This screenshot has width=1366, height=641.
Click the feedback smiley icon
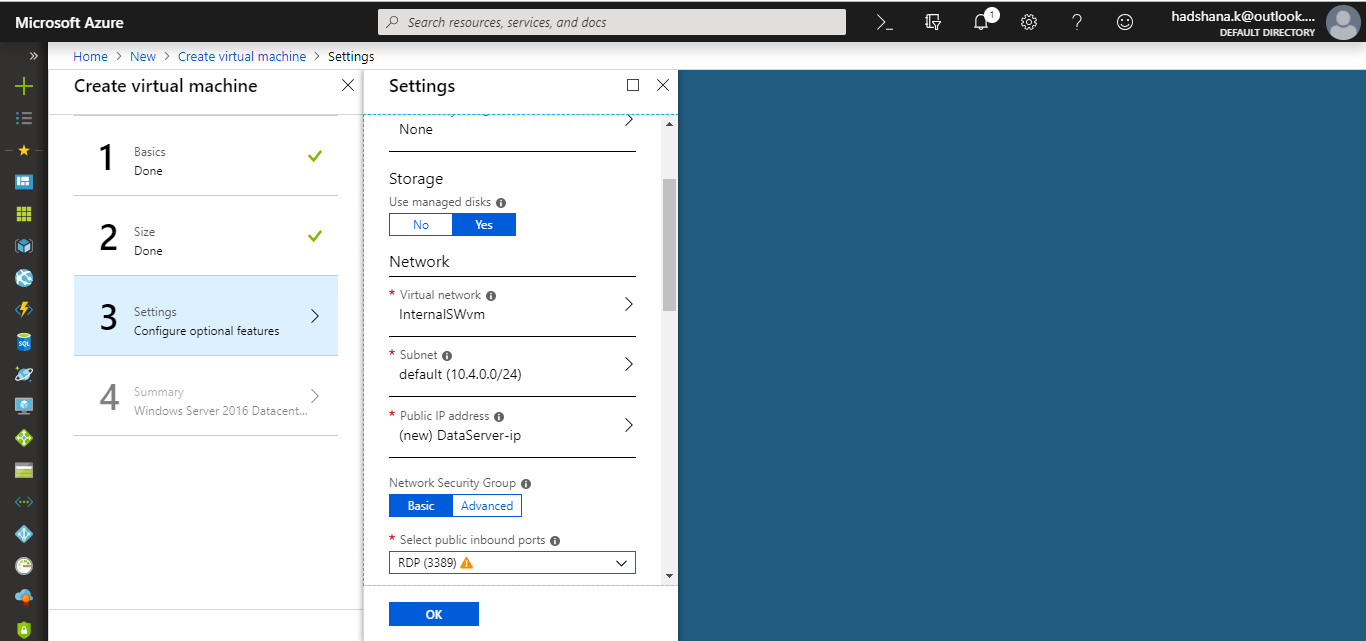1125,22
